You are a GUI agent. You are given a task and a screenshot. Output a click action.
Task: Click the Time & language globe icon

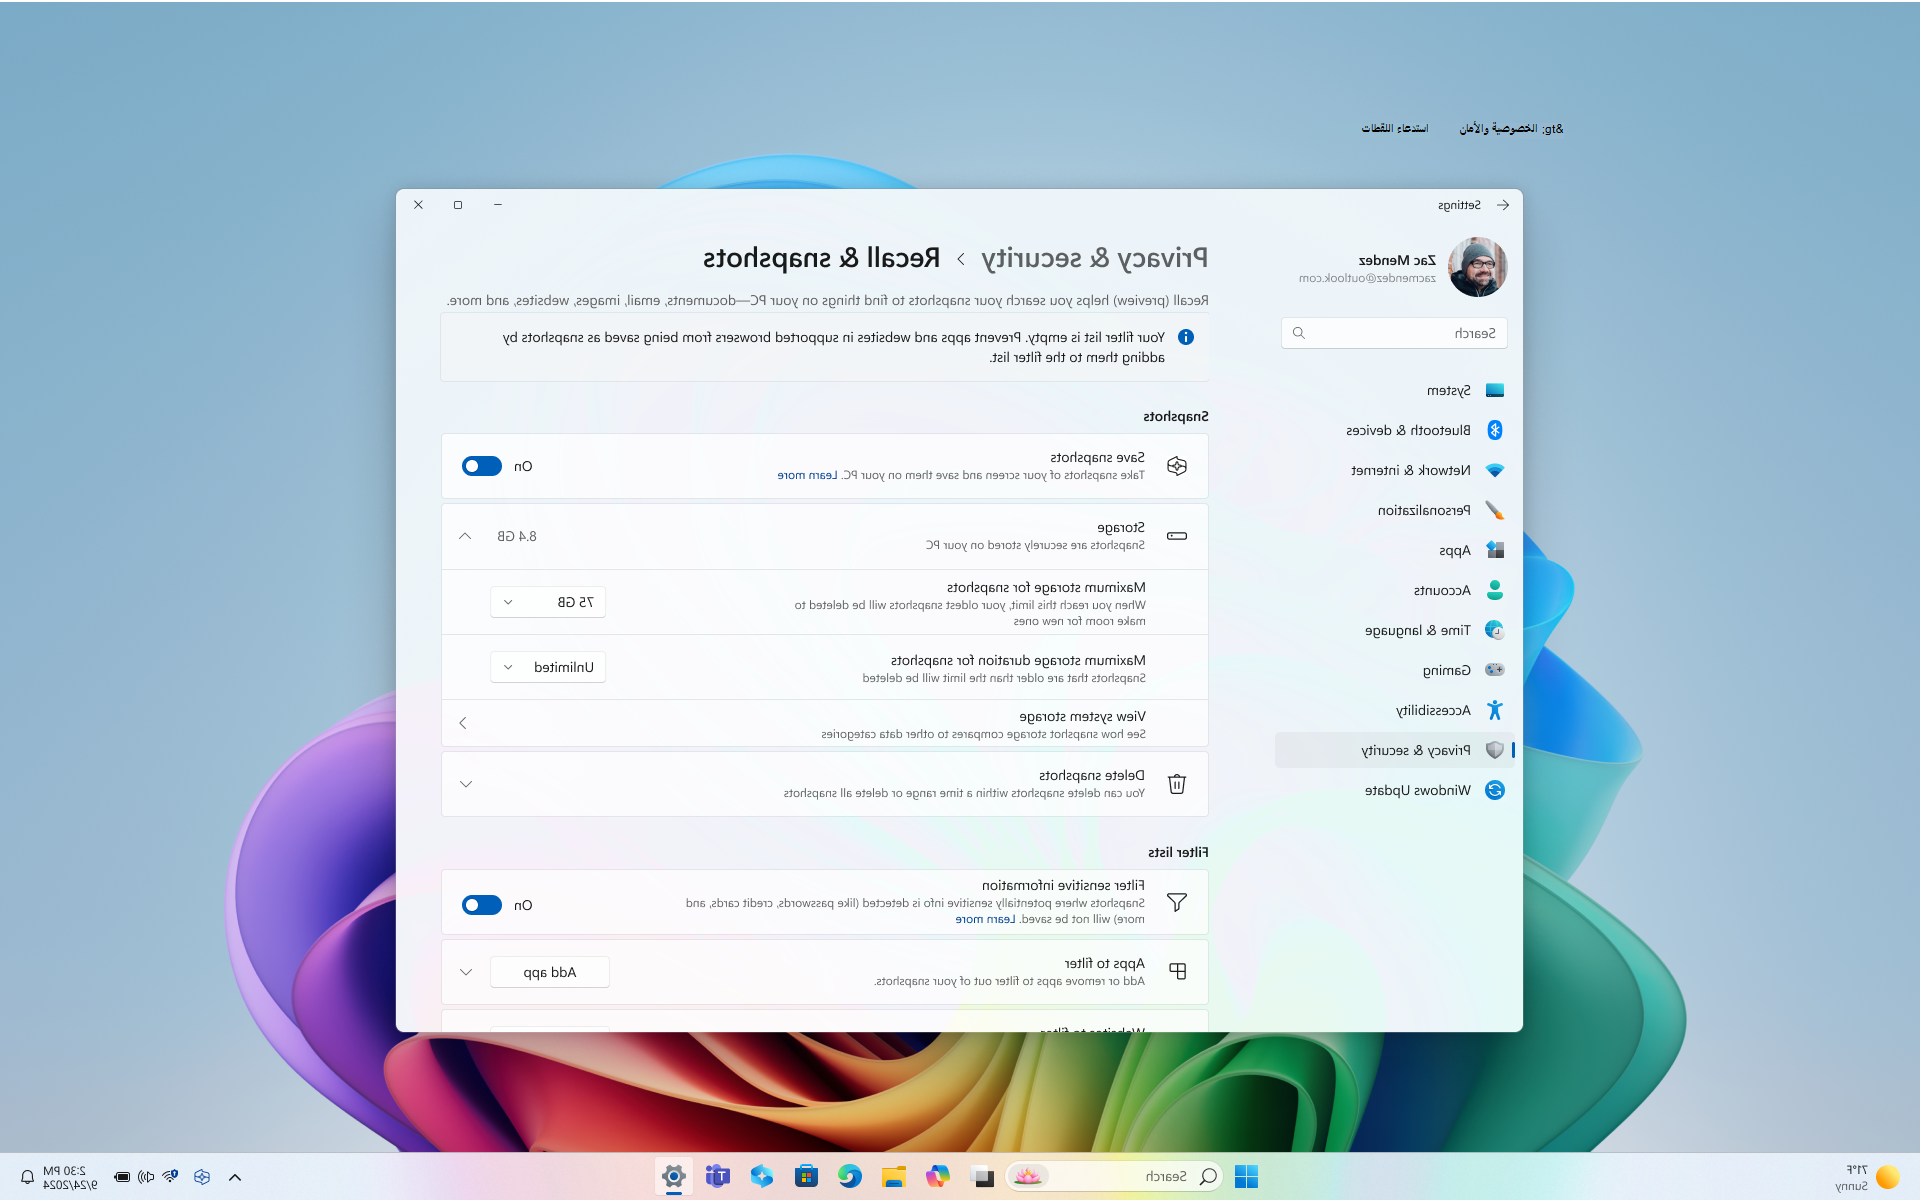(1495, 630)
